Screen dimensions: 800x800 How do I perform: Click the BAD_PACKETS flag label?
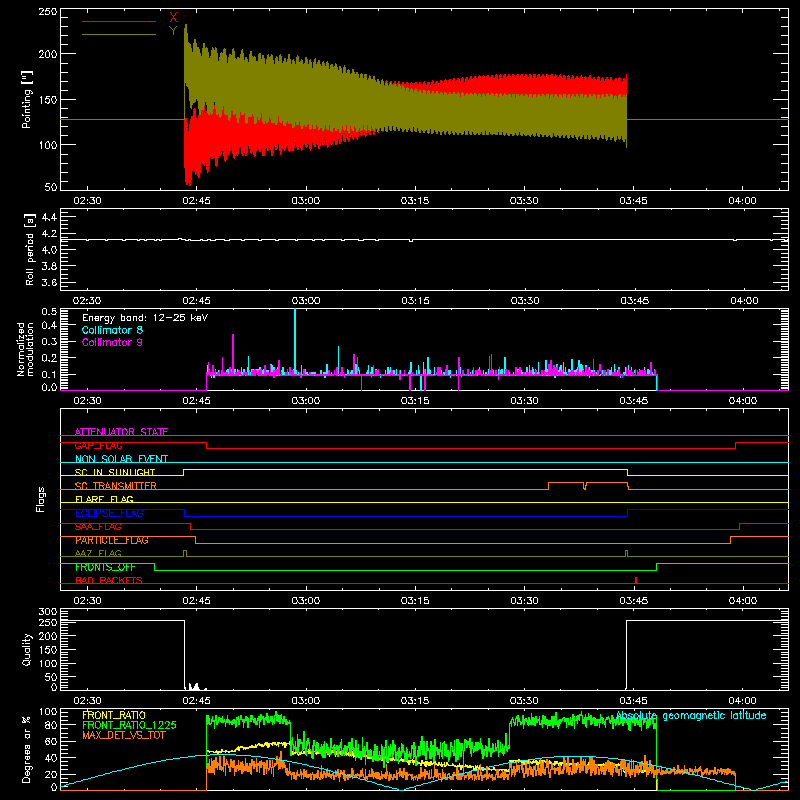coord(109,580)
